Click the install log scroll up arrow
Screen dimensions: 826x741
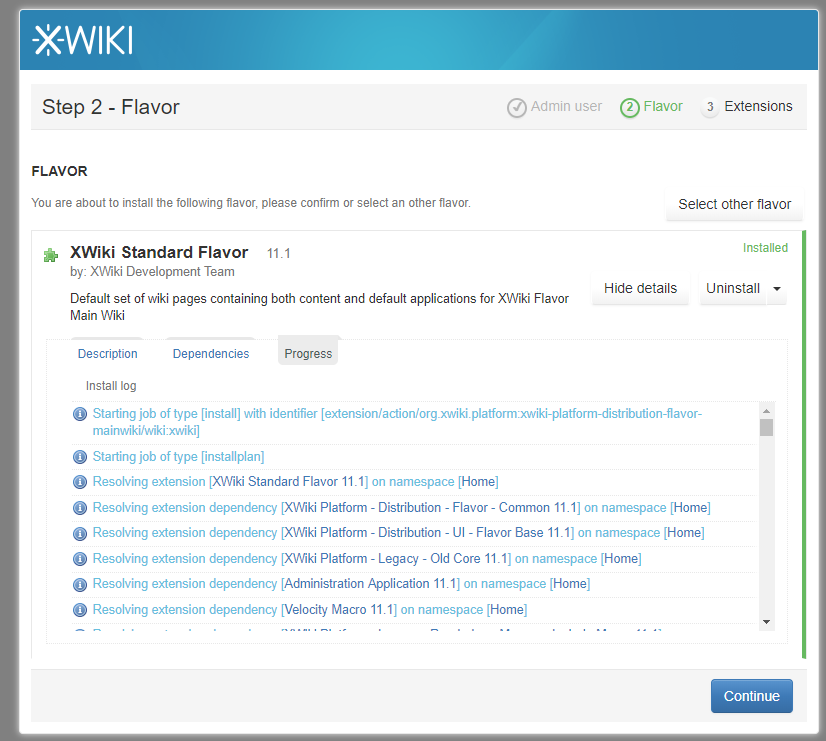pos(766,411)
